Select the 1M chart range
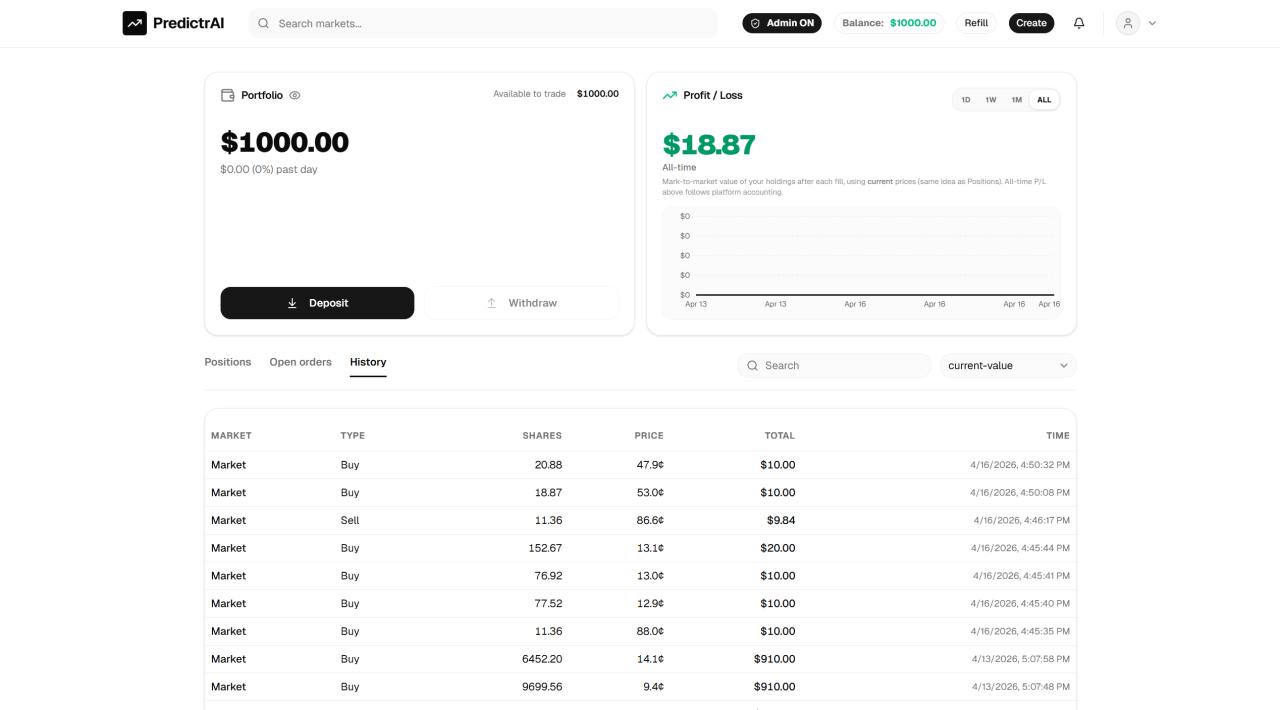This screenshot has height=710, width=1280. point(1016,100)
